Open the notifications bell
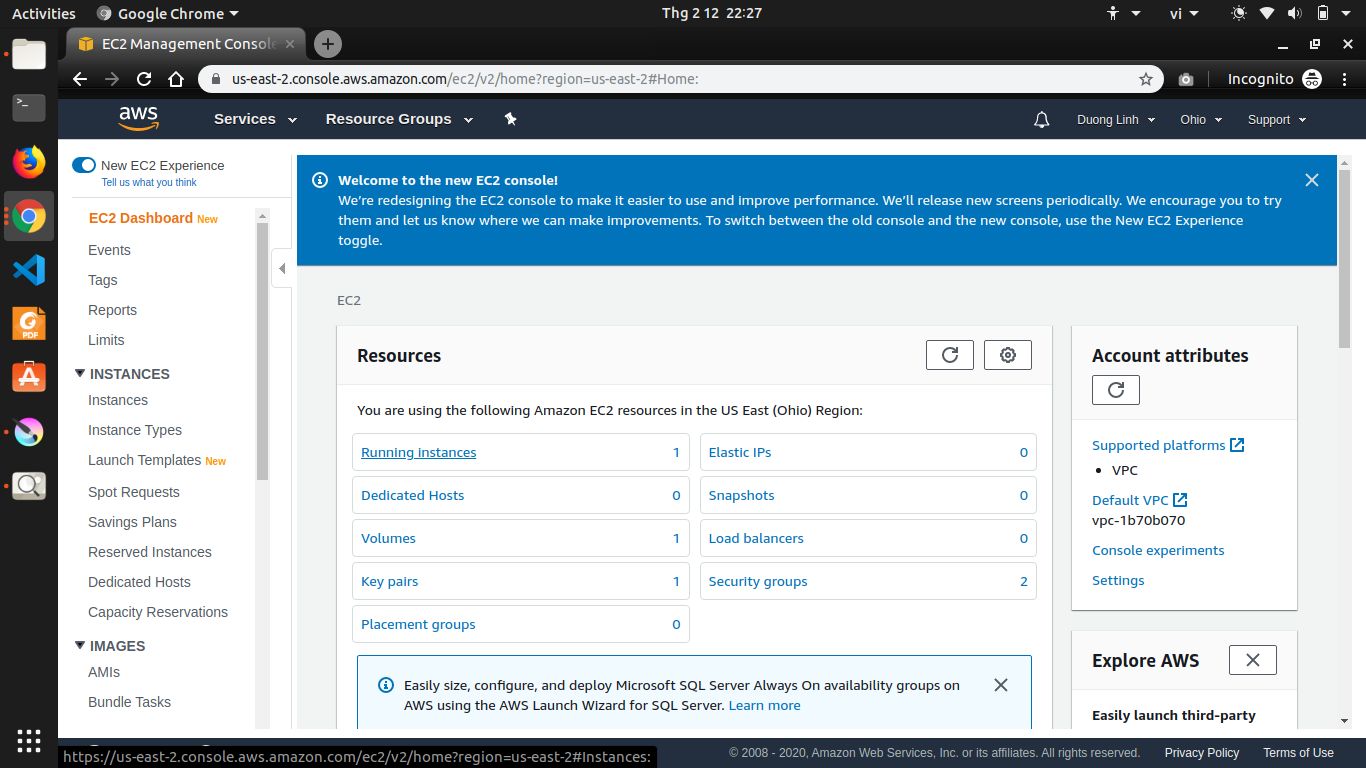This screenshot has height=768, width=1366. (x=1042, y=120)
